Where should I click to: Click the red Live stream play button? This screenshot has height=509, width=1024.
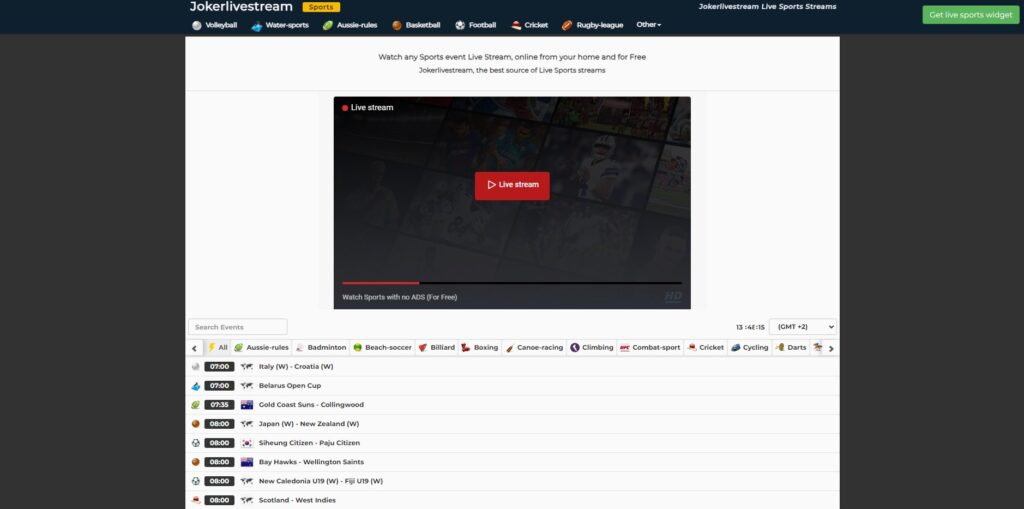point(512,186)
